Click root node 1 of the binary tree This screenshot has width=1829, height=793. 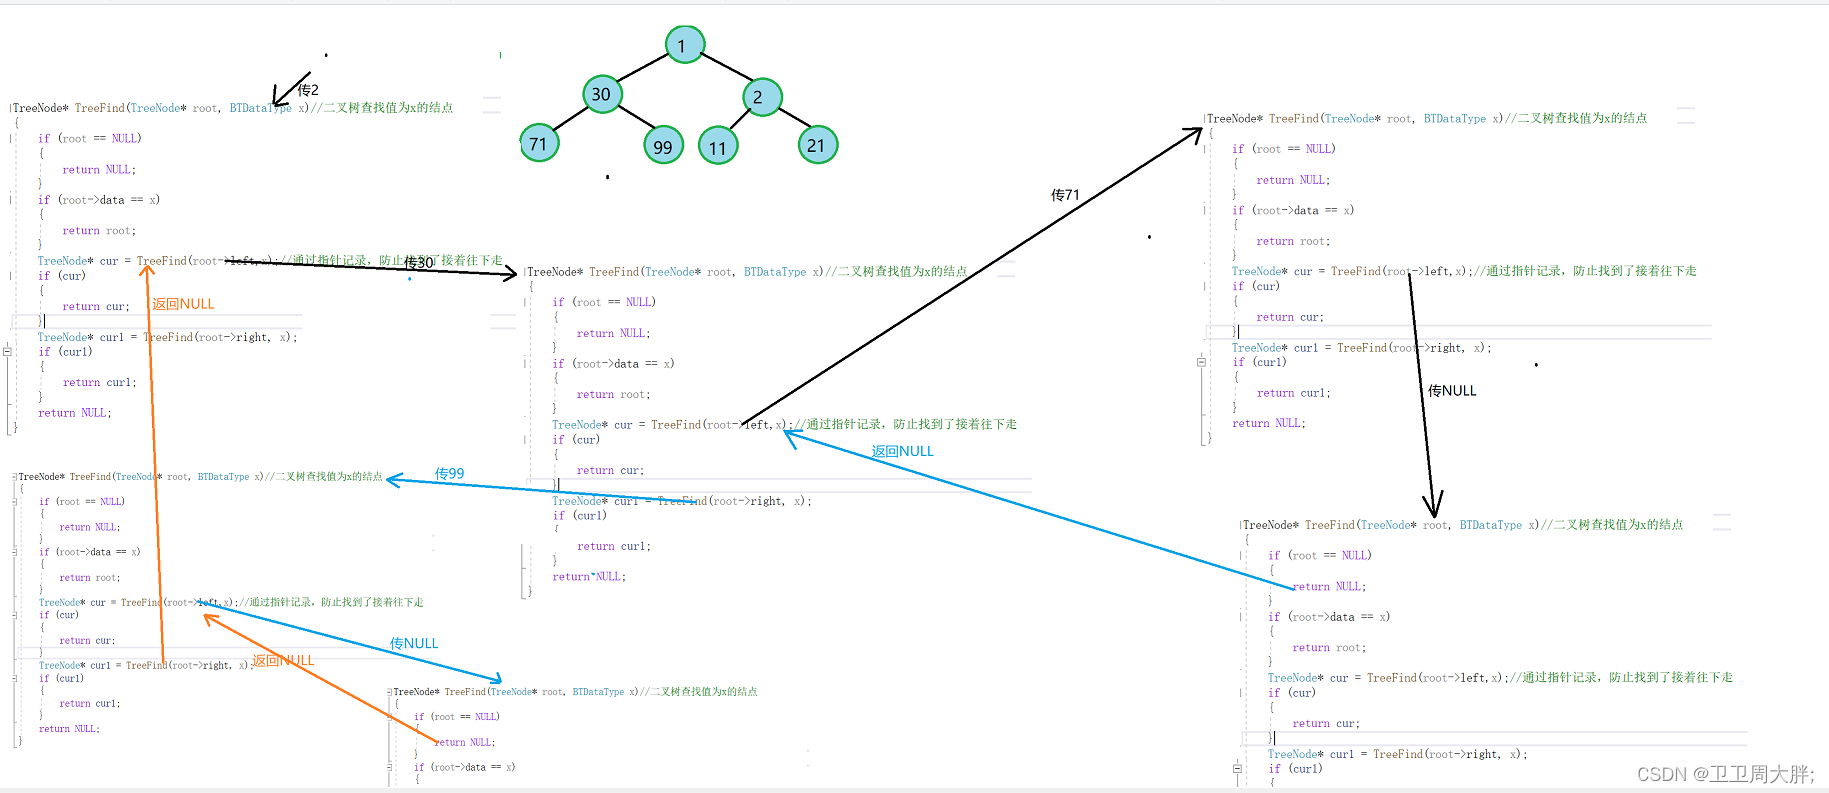click(x=685, y=44)
